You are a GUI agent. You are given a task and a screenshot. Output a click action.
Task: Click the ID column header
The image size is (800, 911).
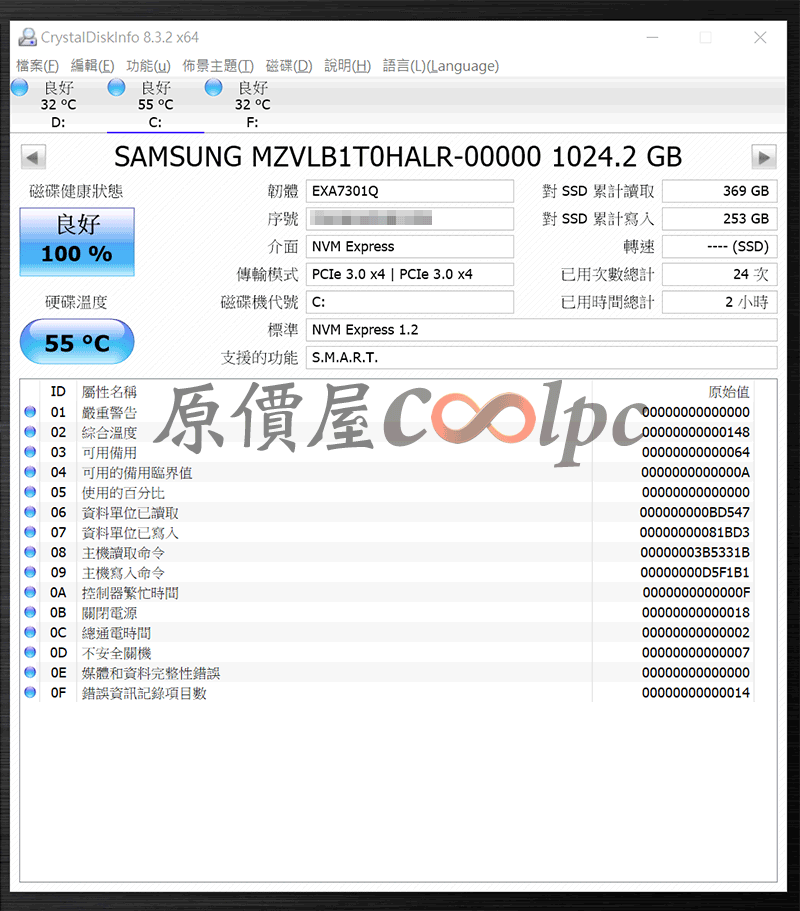pyautogui.click(x=58, y=392)
